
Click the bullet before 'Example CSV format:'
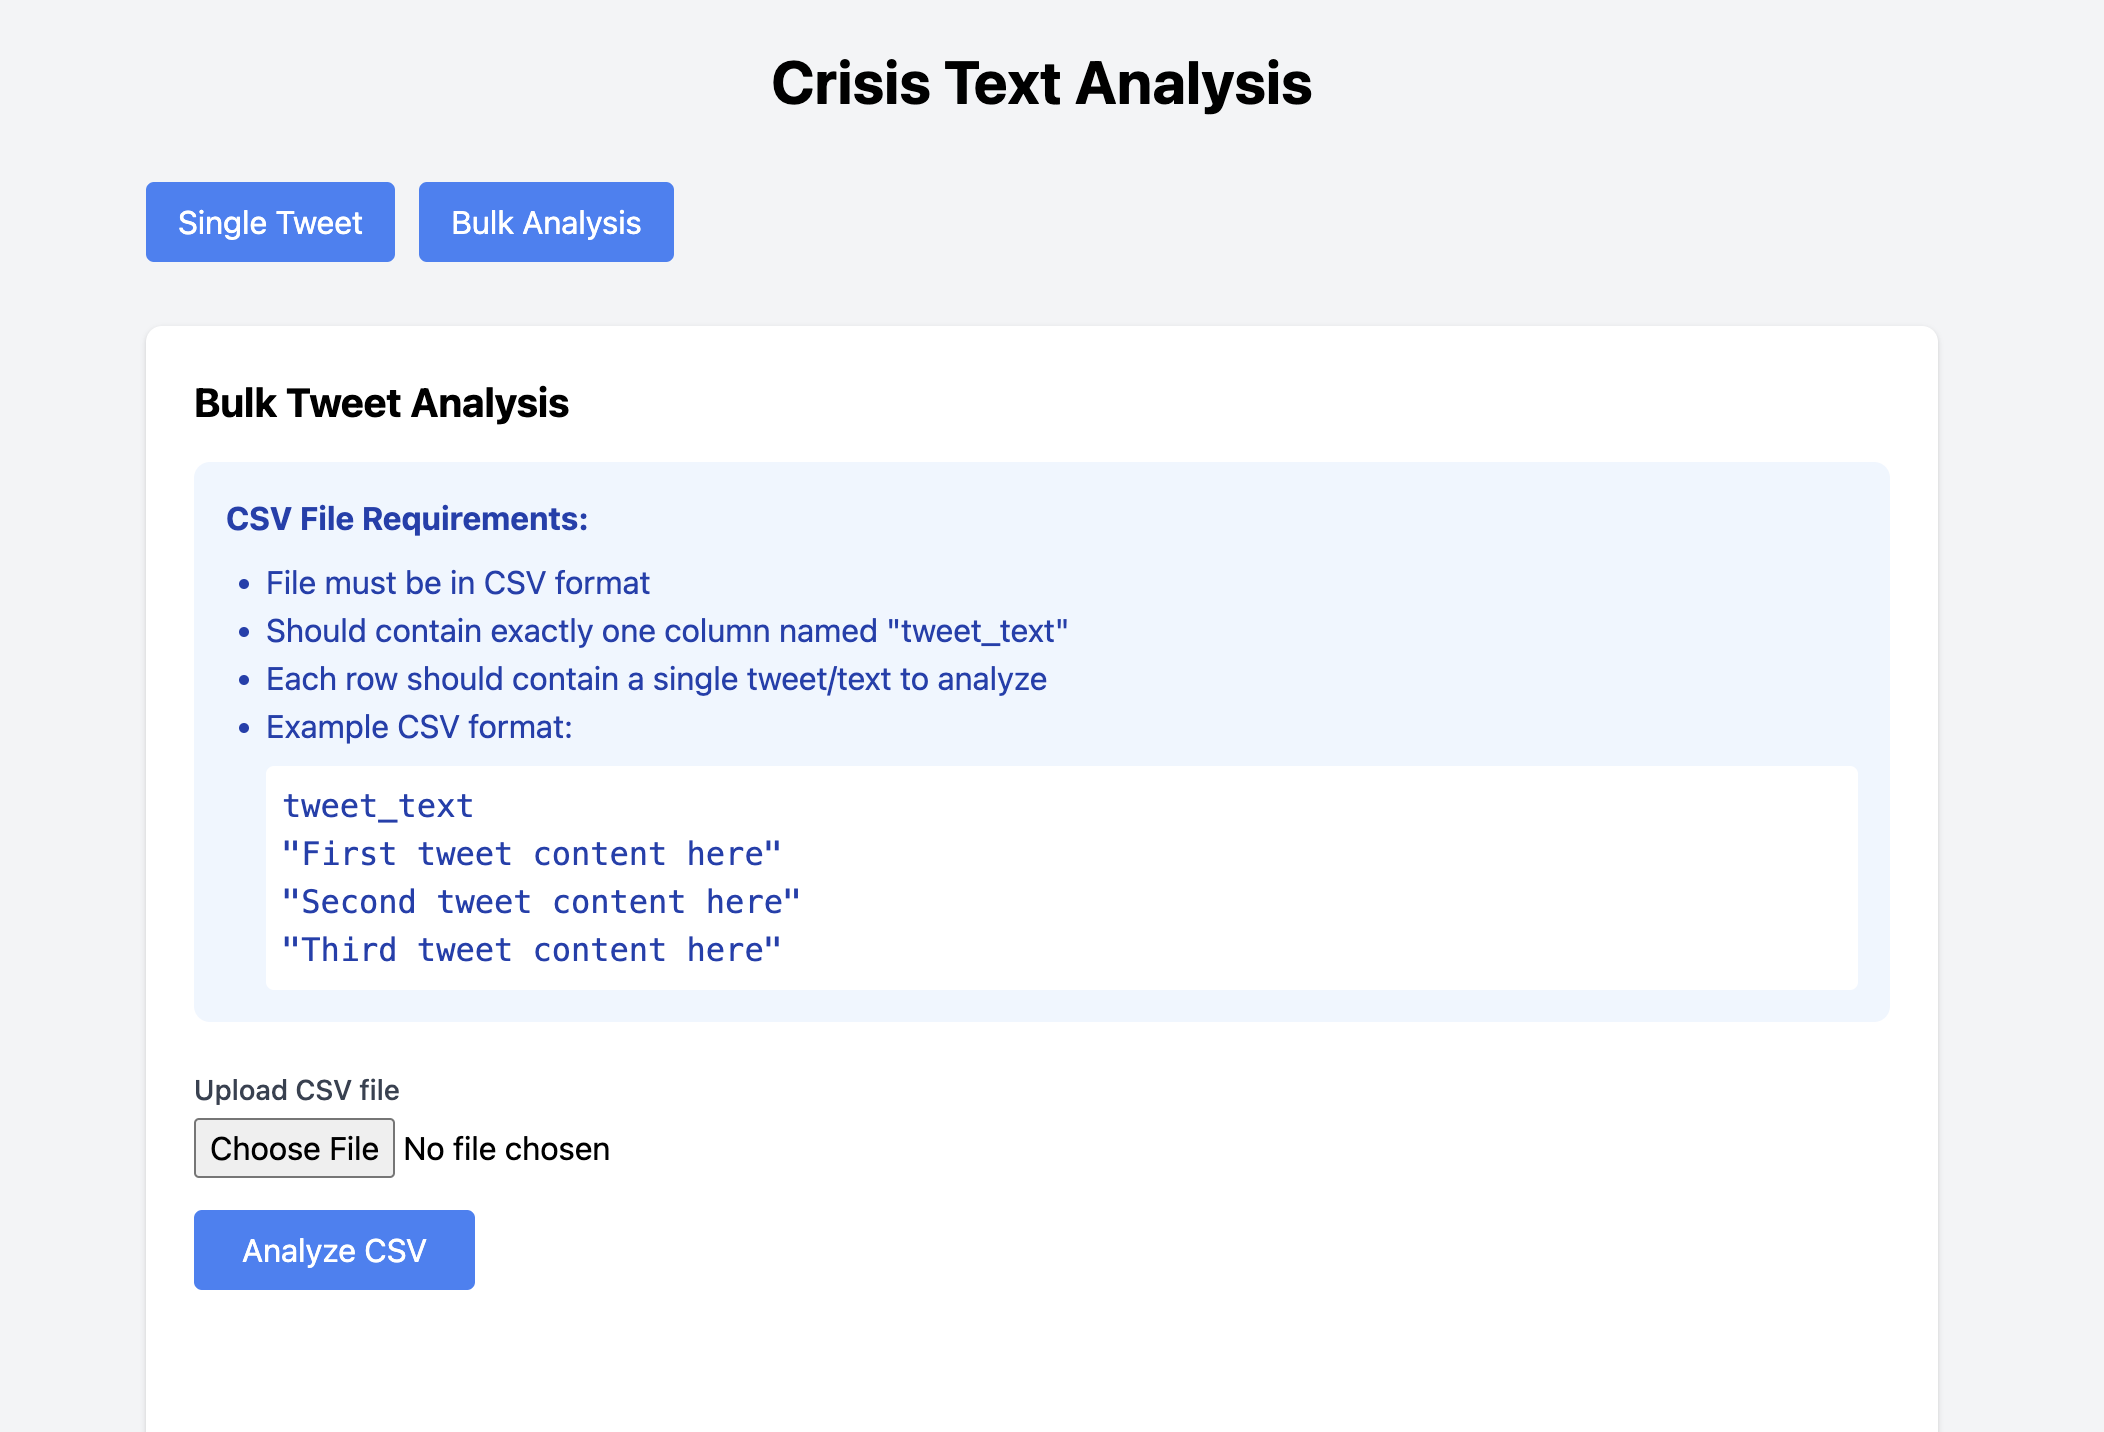(244, 728)
